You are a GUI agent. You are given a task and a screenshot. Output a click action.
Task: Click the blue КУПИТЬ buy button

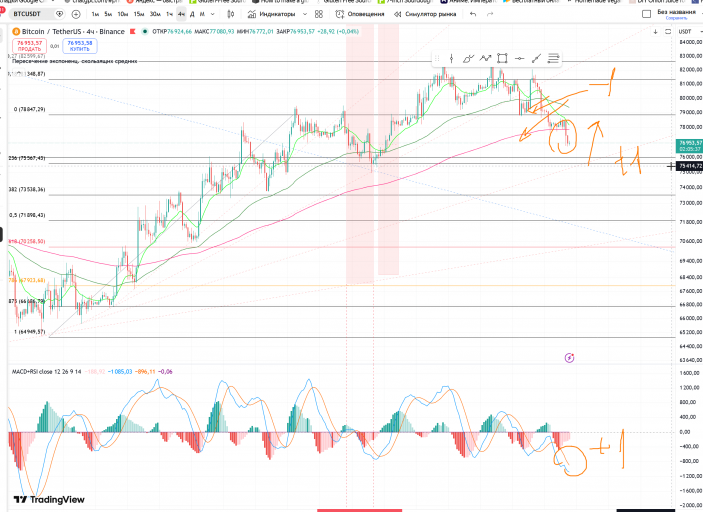80,46
